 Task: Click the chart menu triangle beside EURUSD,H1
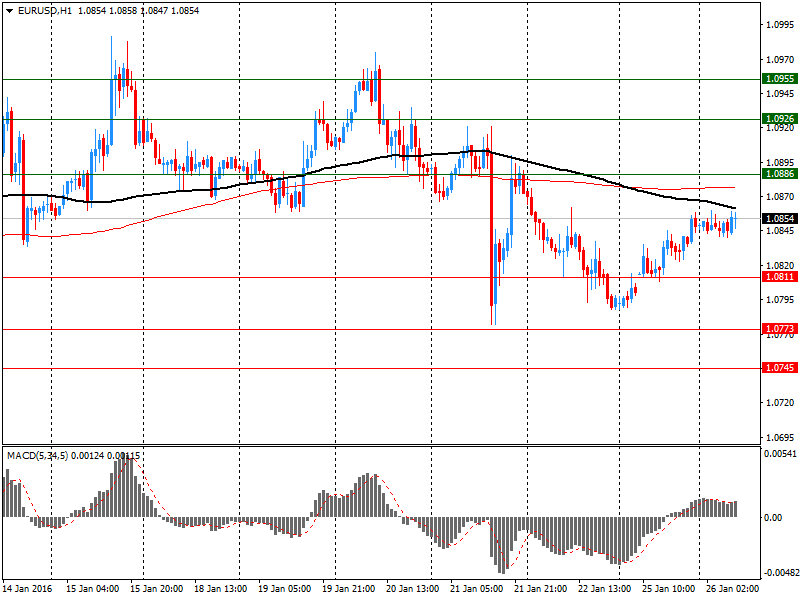pyautogui.click(x=9, y=11)
